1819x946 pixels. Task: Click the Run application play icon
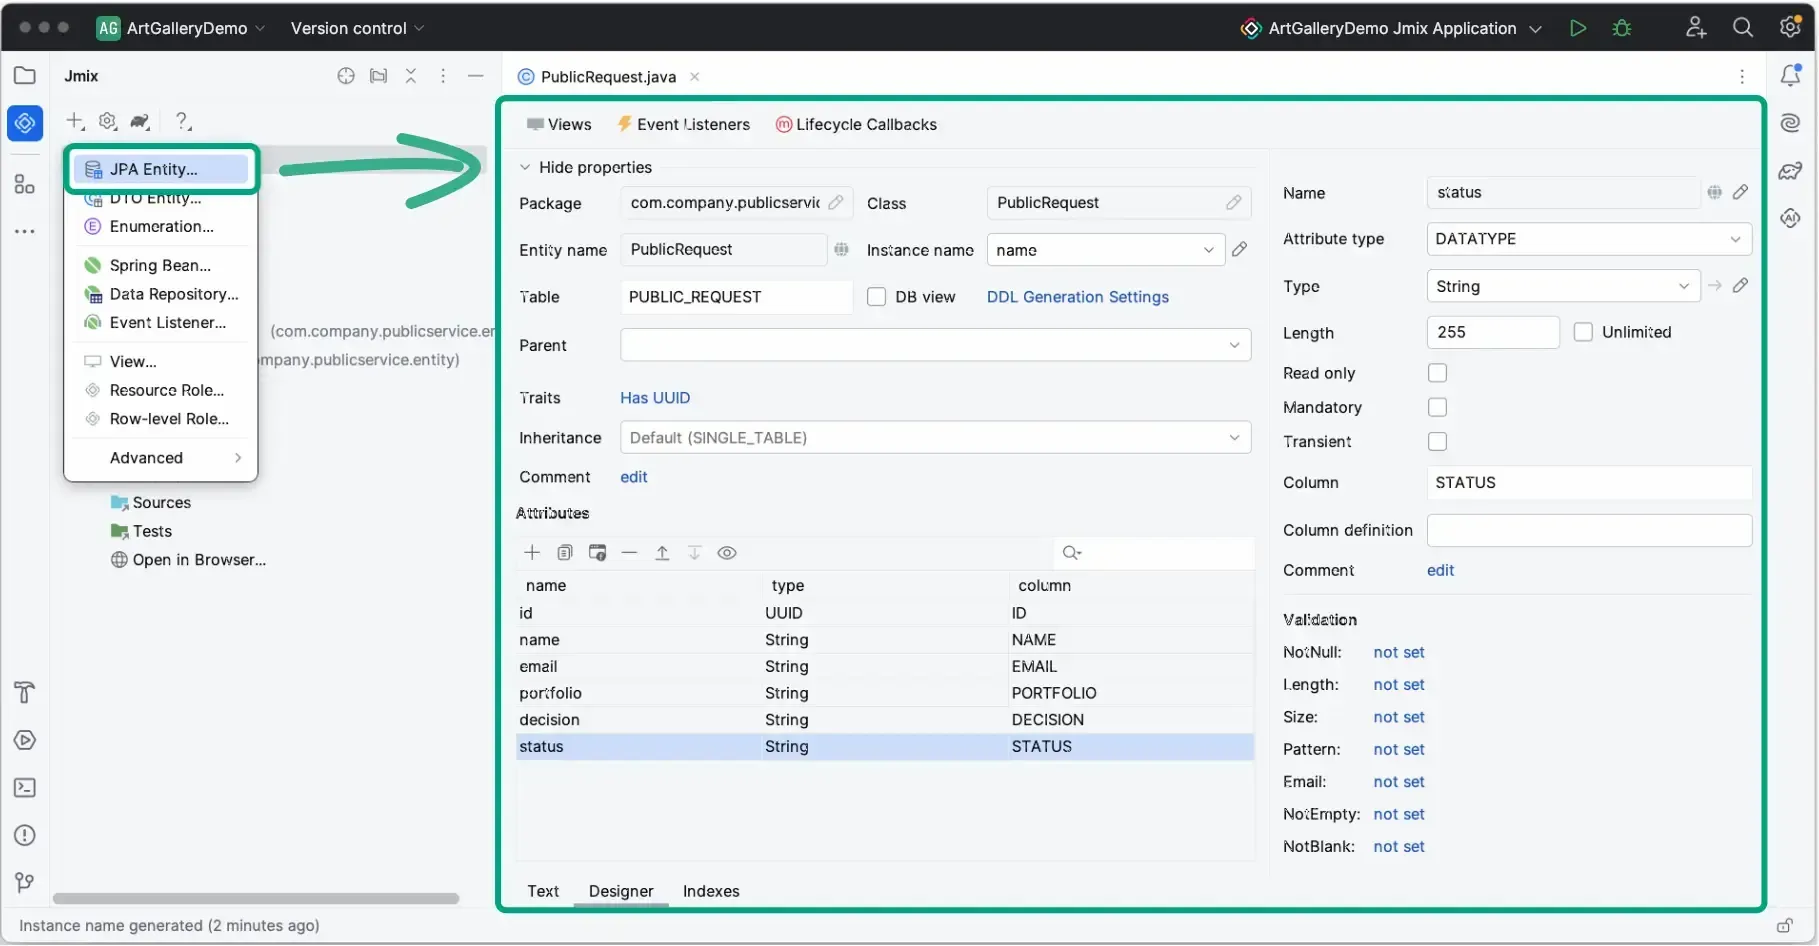click(x=1577, y=28)
